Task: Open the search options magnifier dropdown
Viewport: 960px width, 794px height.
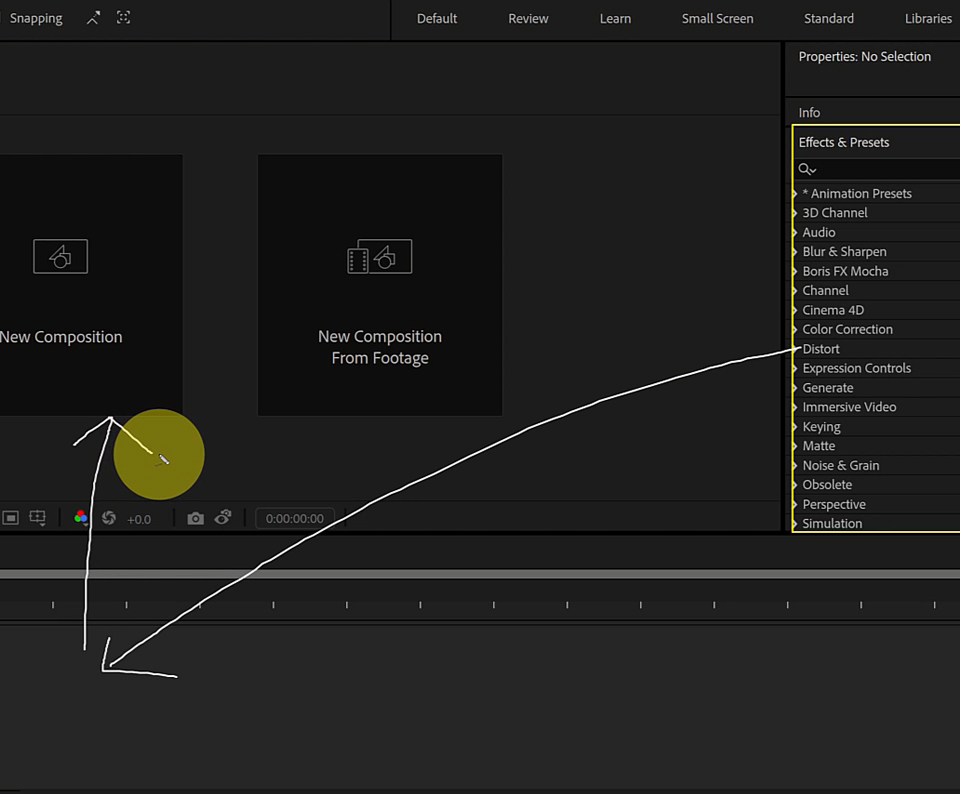Action: tap(807, 169)
